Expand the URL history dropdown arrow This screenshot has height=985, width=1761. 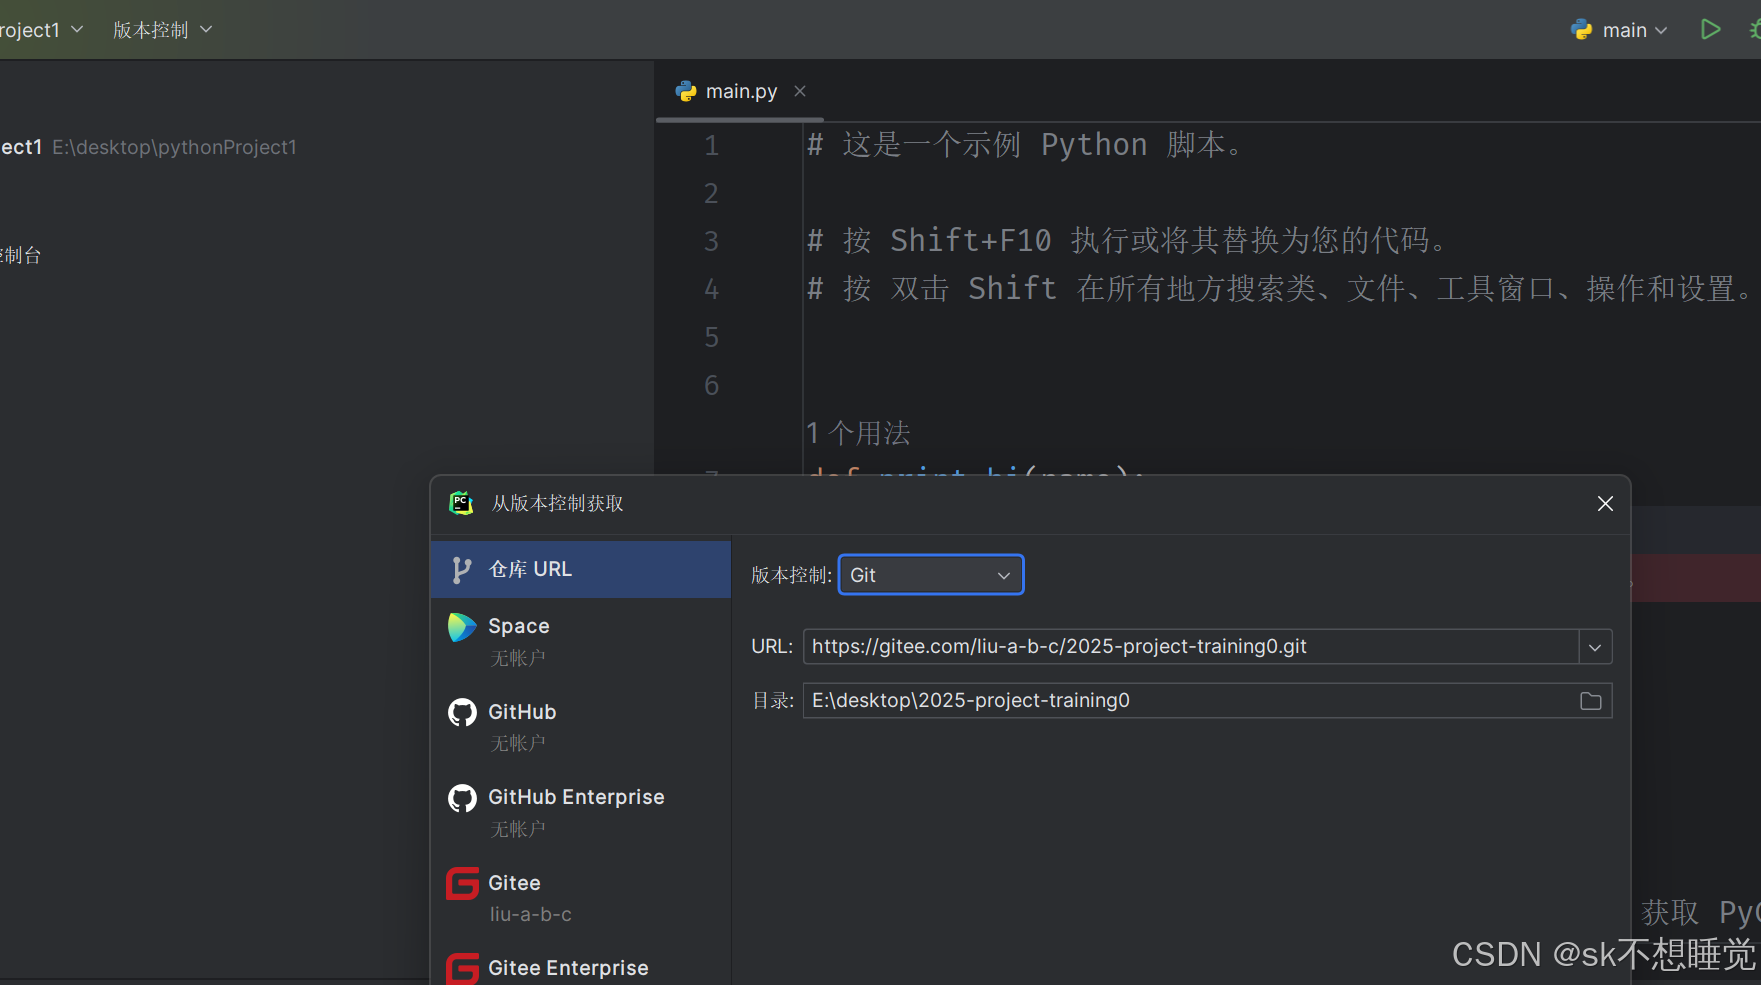click(1595, 647)
